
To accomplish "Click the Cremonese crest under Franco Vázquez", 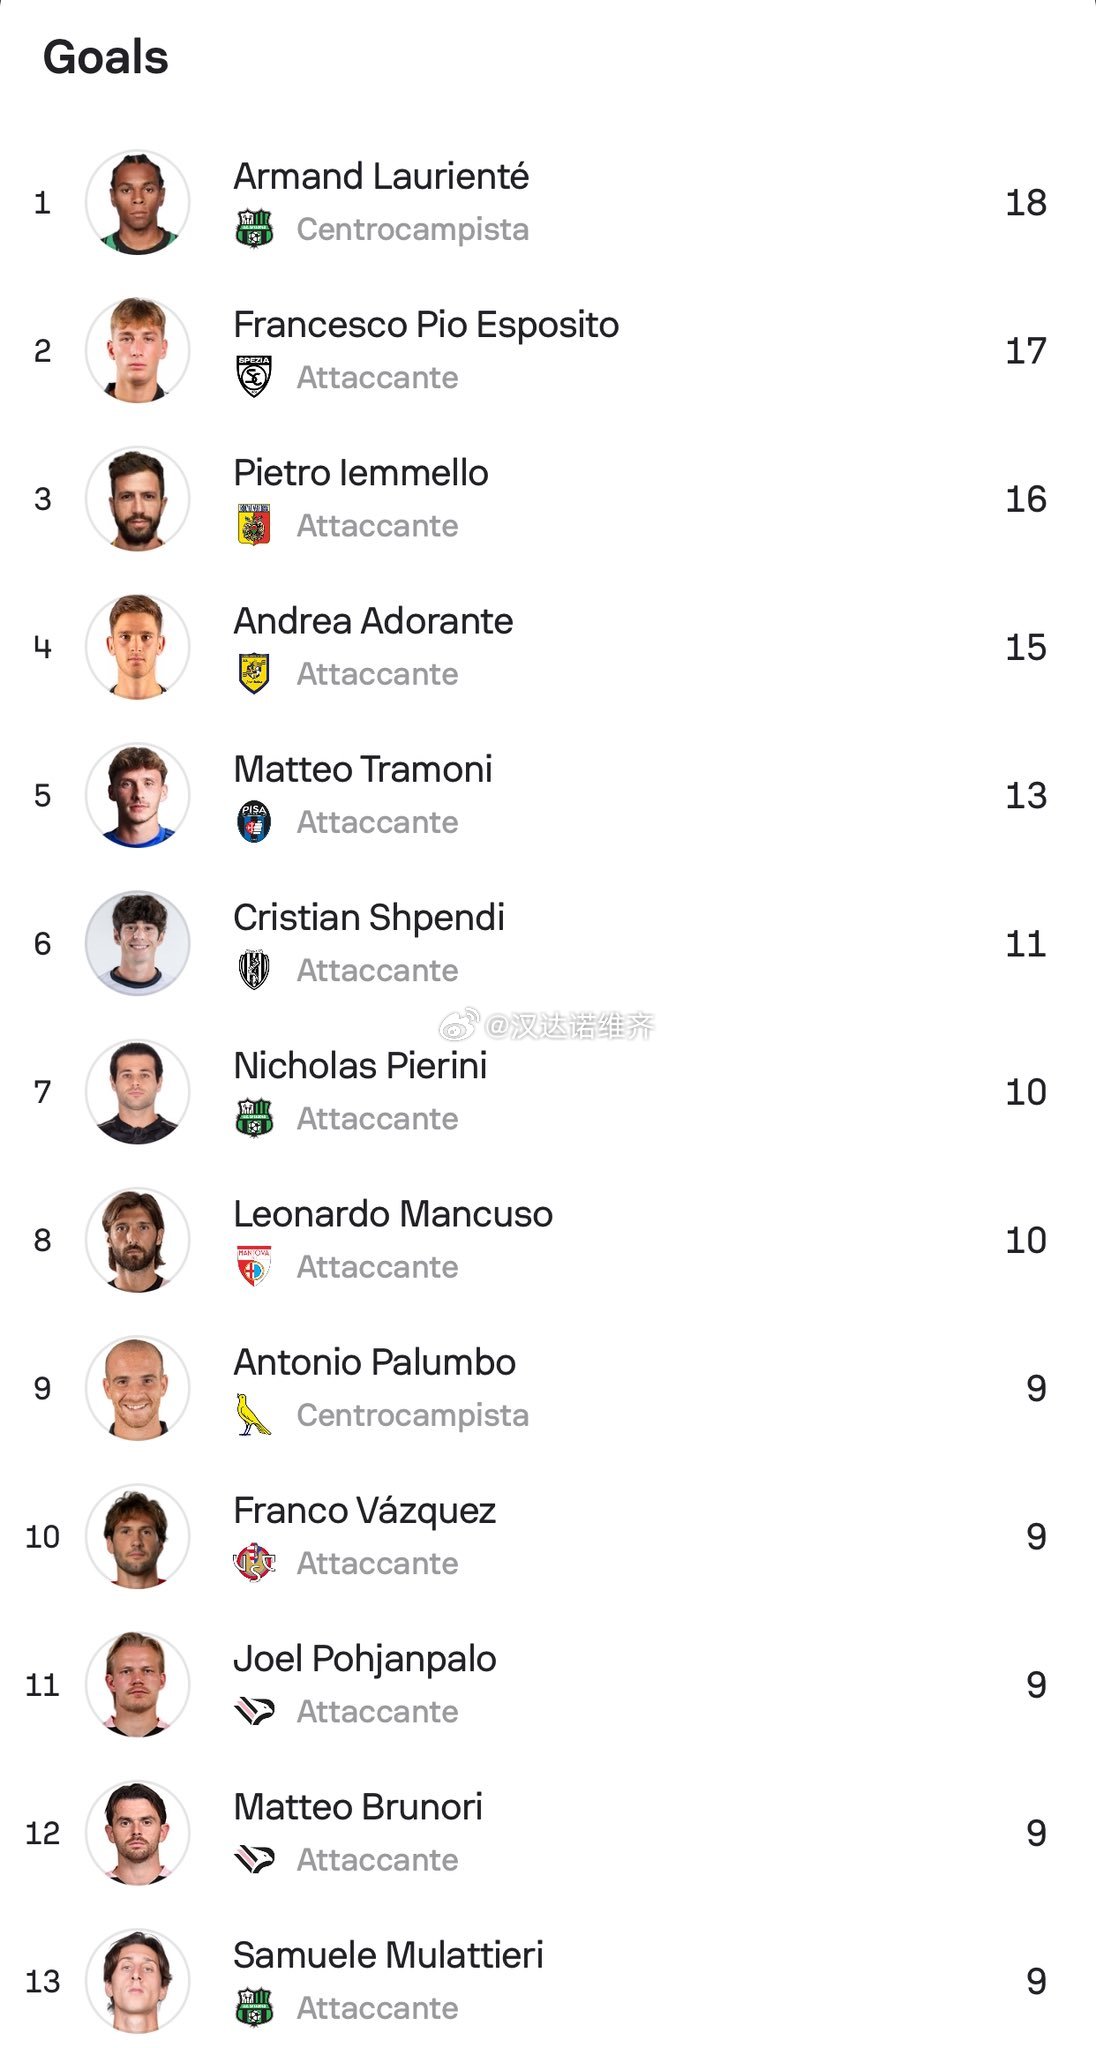I will tap(254, 1561).
